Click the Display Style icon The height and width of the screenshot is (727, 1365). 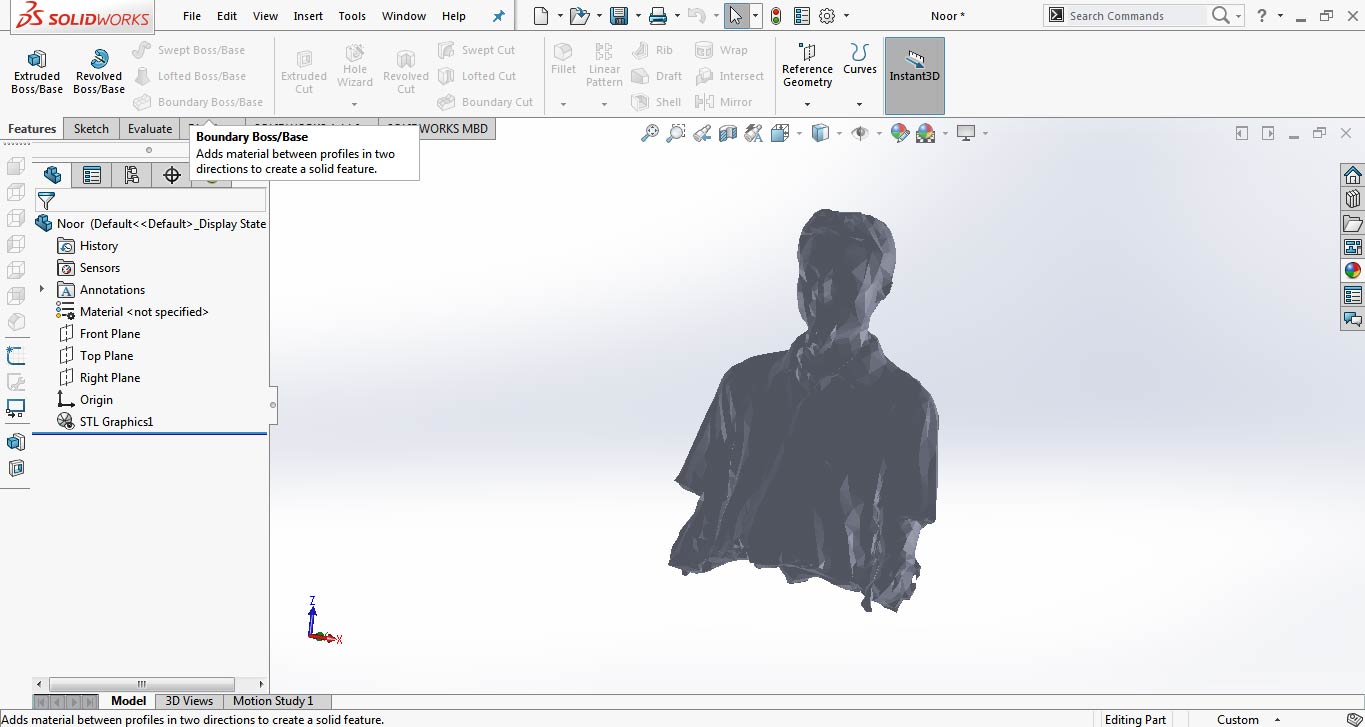coord(820,133)
